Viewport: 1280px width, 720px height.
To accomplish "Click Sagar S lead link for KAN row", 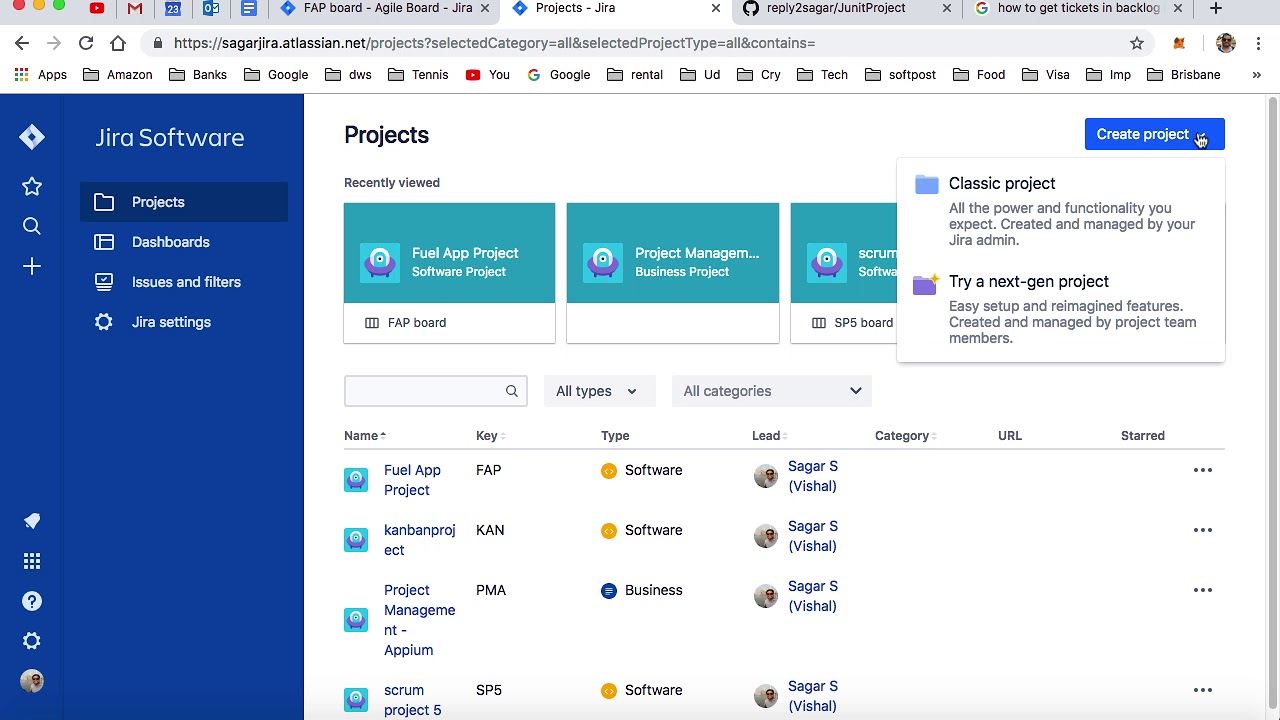I will pos(812,536).
